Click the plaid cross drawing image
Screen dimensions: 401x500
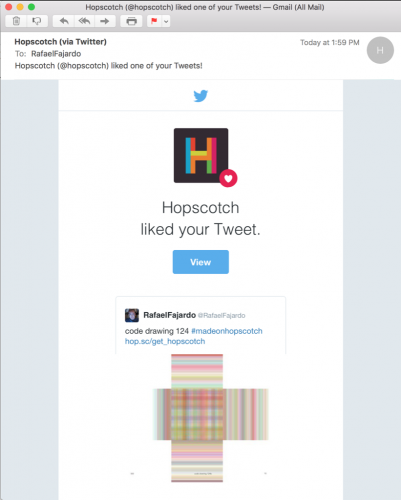click(211, 418)
